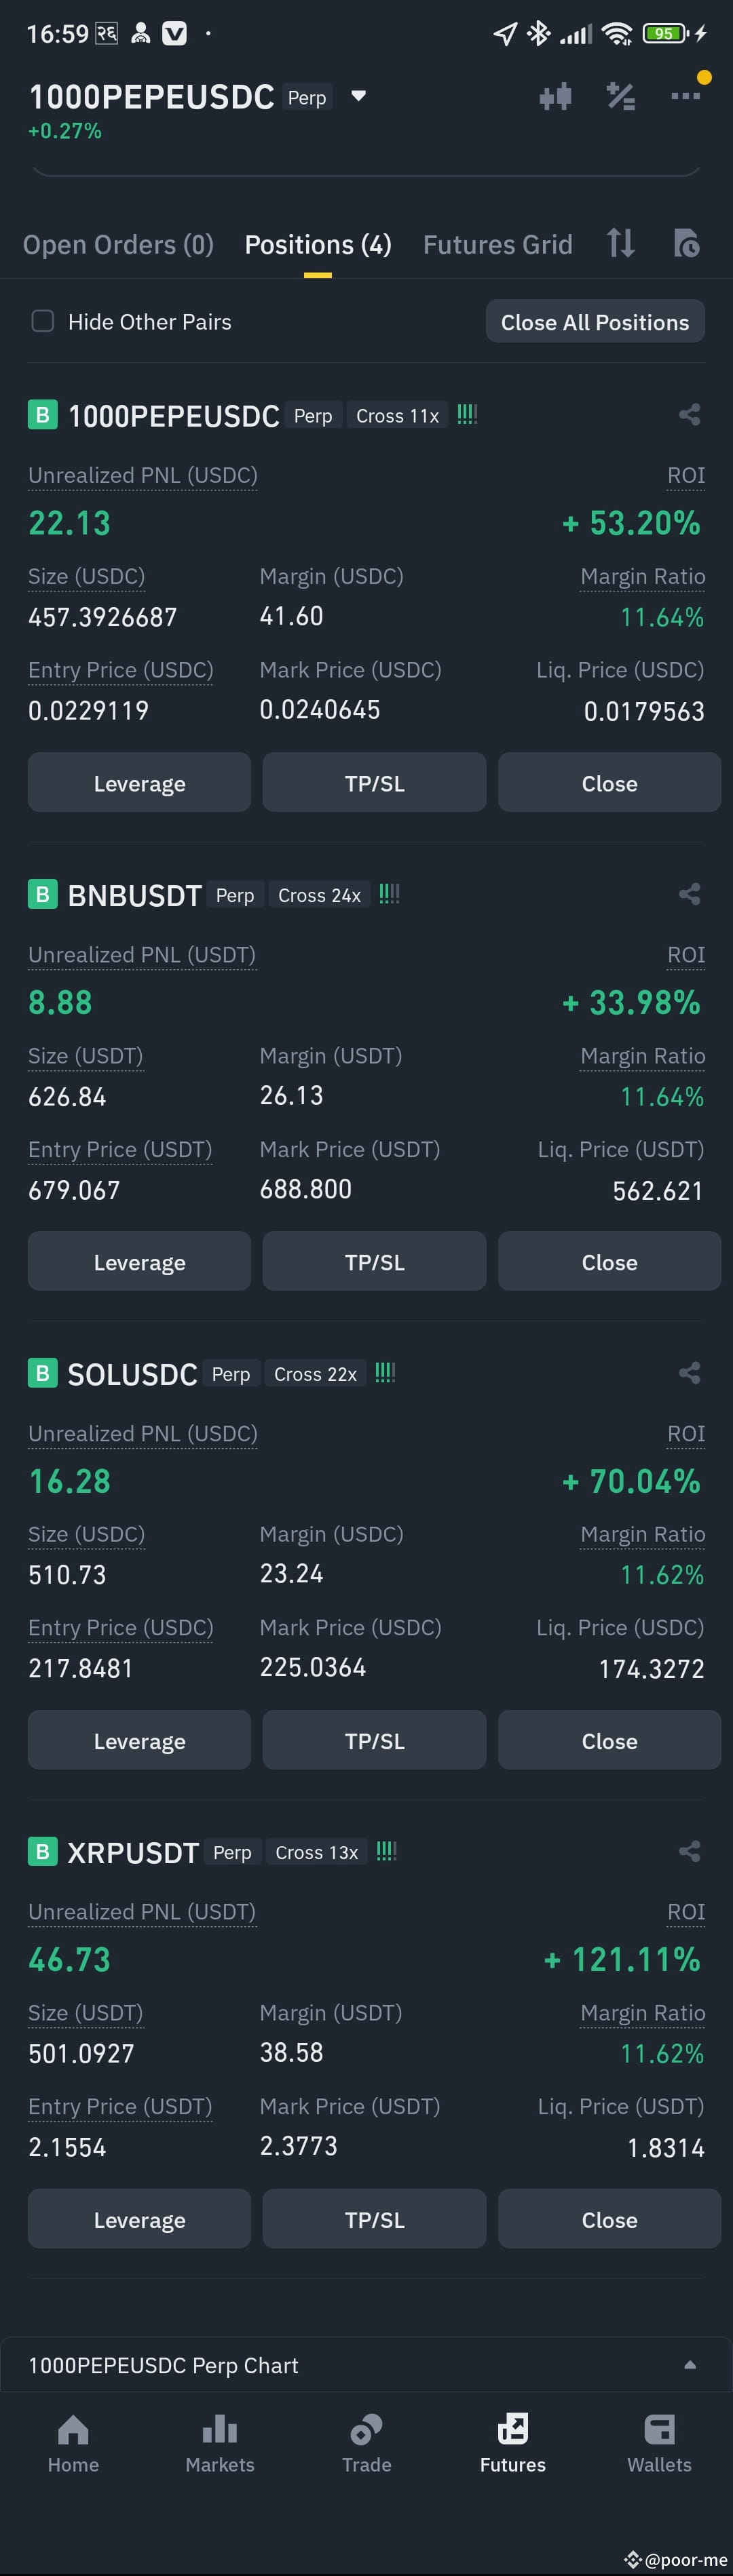
Task: Open the order history icon in tab bar
Action: 687,243
